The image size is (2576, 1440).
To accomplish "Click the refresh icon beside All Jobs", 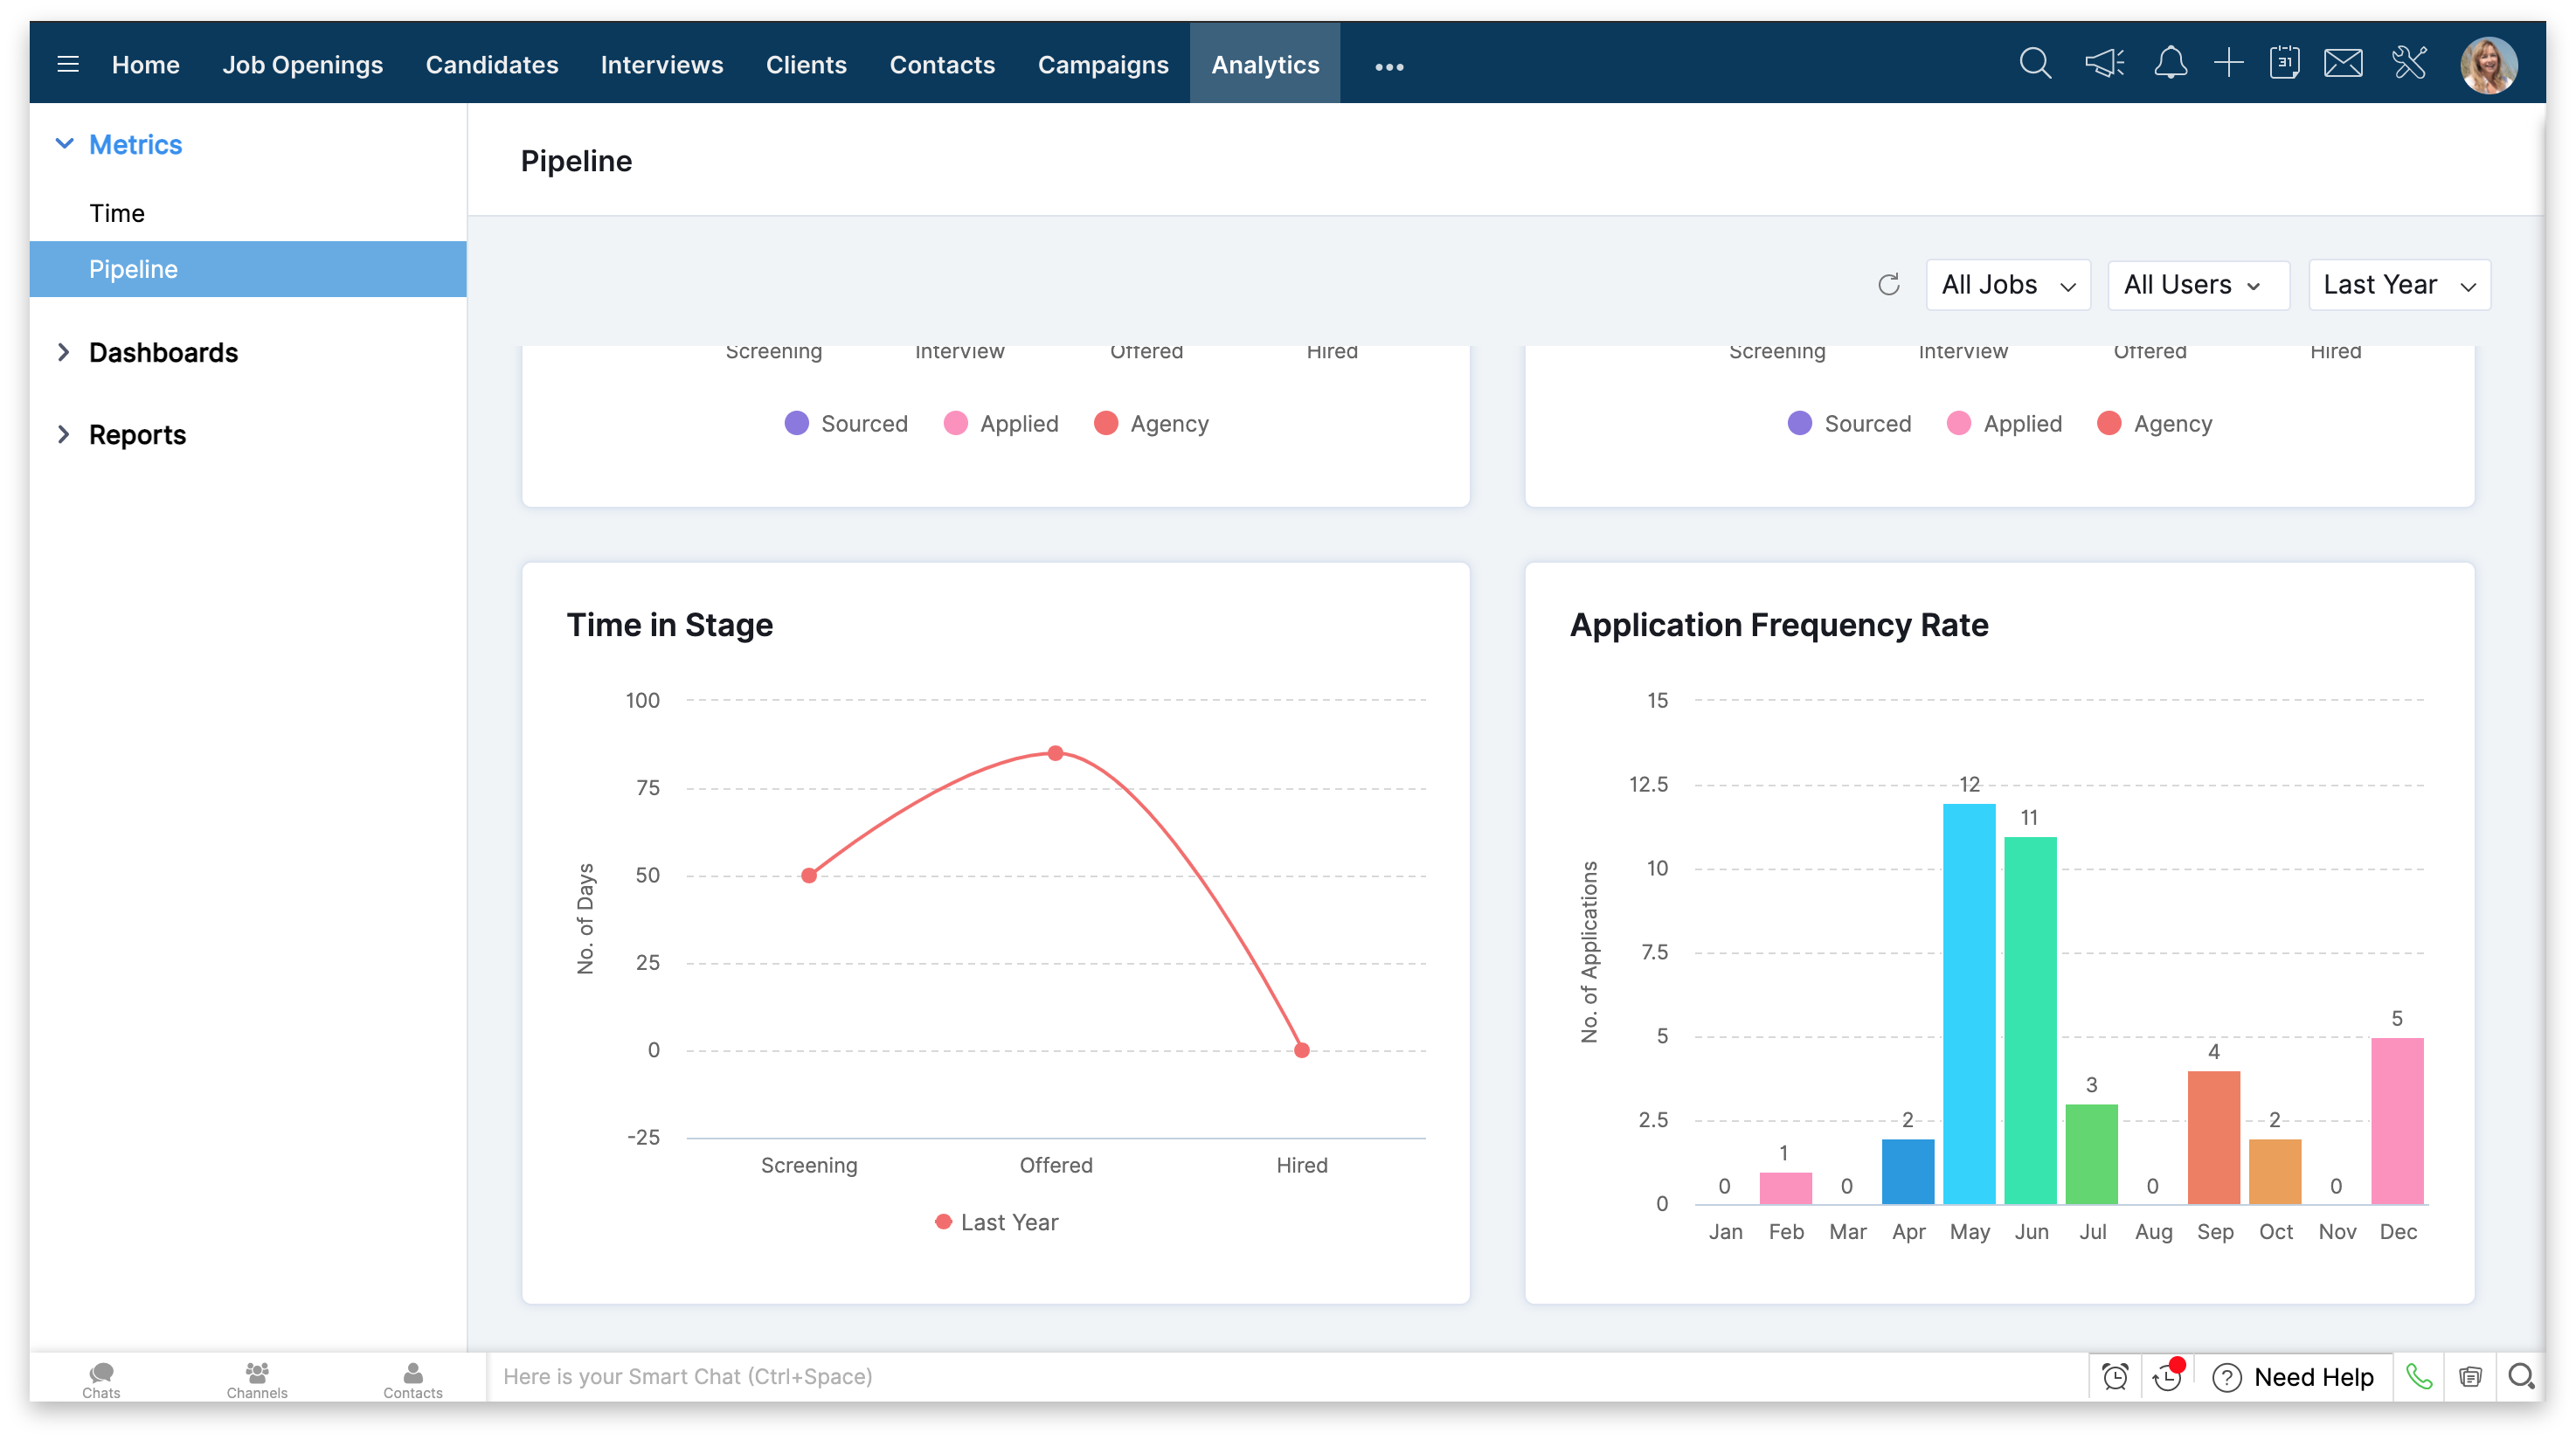I will [1888, 285].
